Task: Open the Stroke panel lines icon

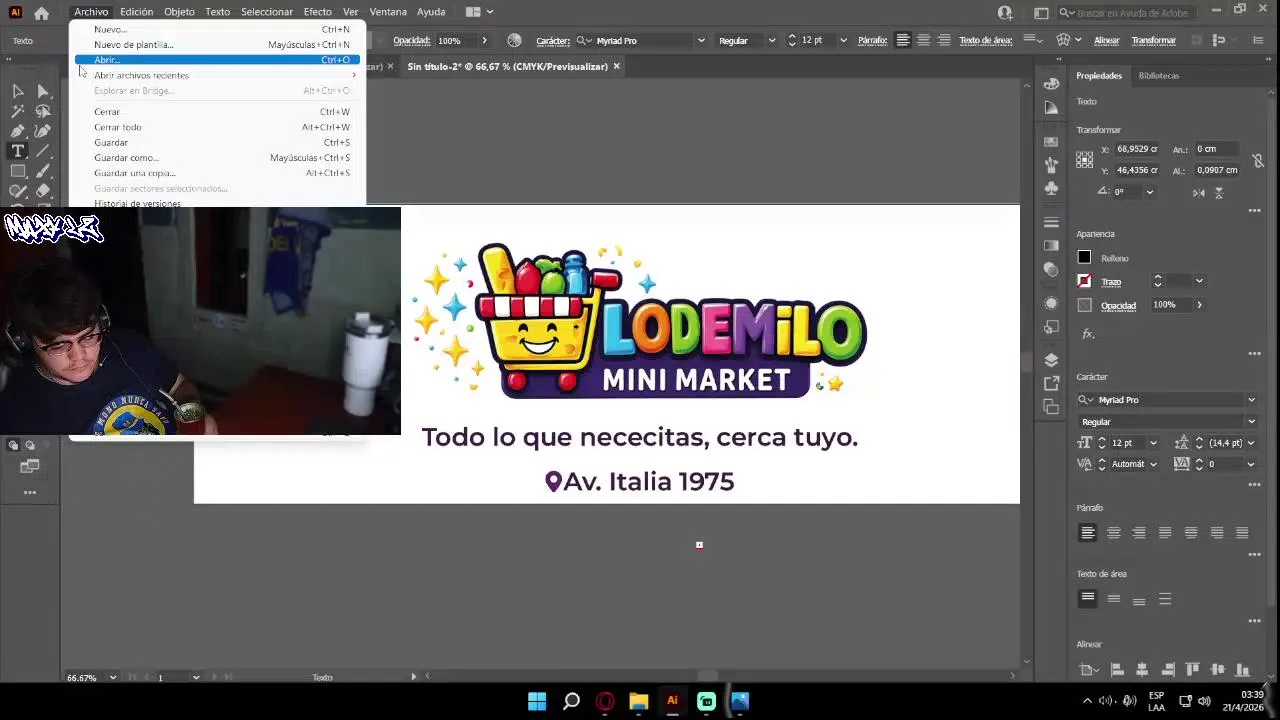Action: [1051, 222]
